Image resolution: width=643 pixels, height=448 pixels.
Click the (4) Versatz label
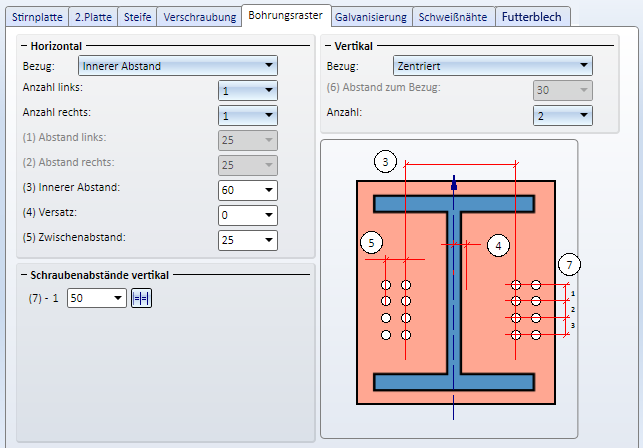(x=50, y=213)
